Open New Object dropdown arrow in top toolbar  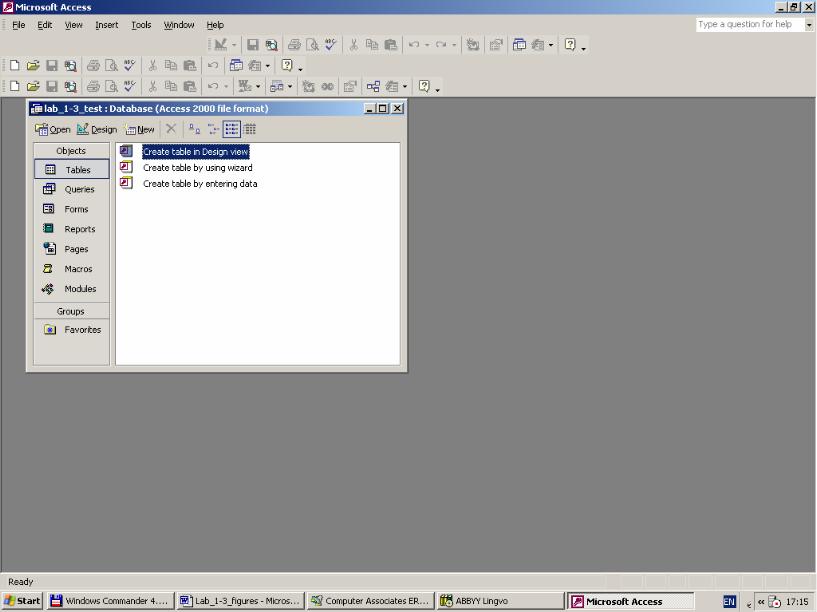pos(551,45)
